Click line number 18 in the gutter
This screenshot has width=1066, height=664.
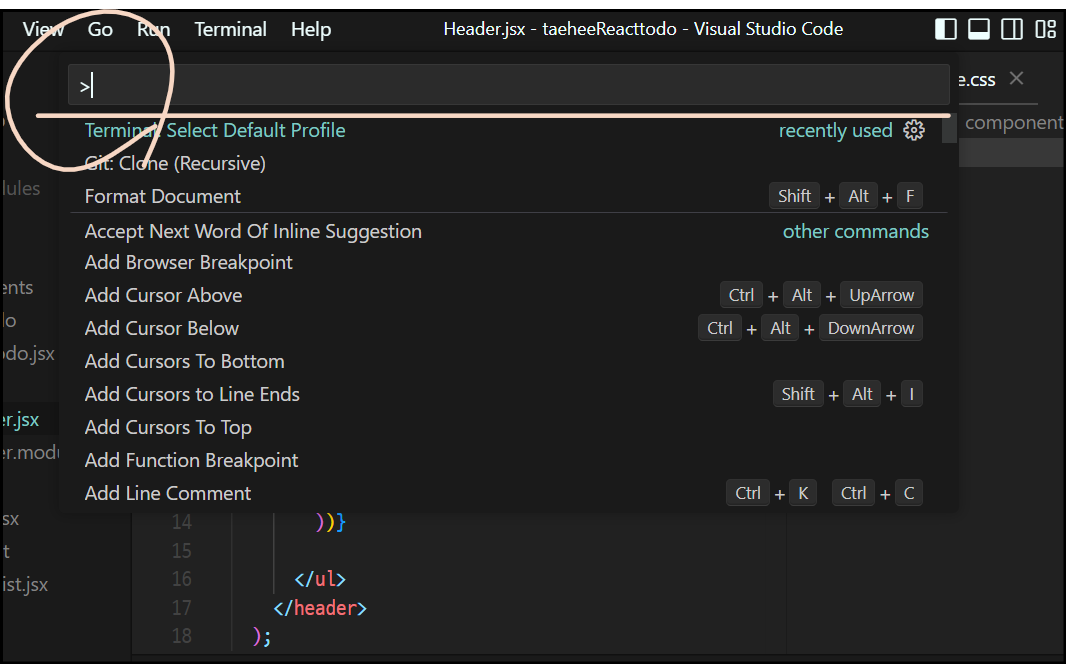click(x=182, y=635)
